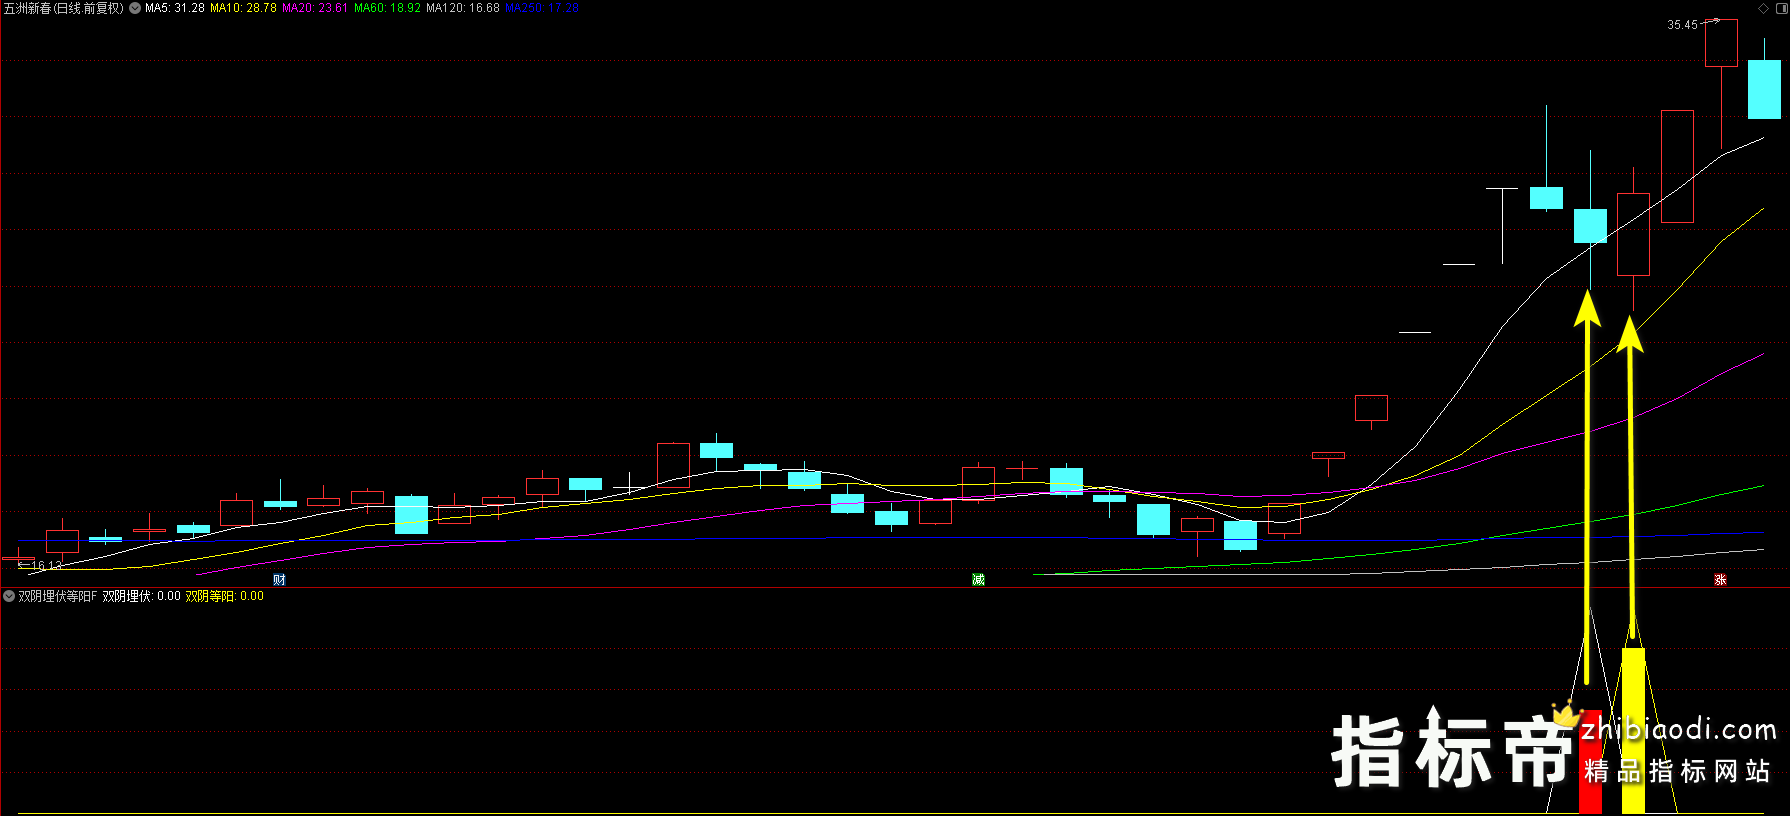Toggle the side panel icon at top right

(x=1781, y=8)
